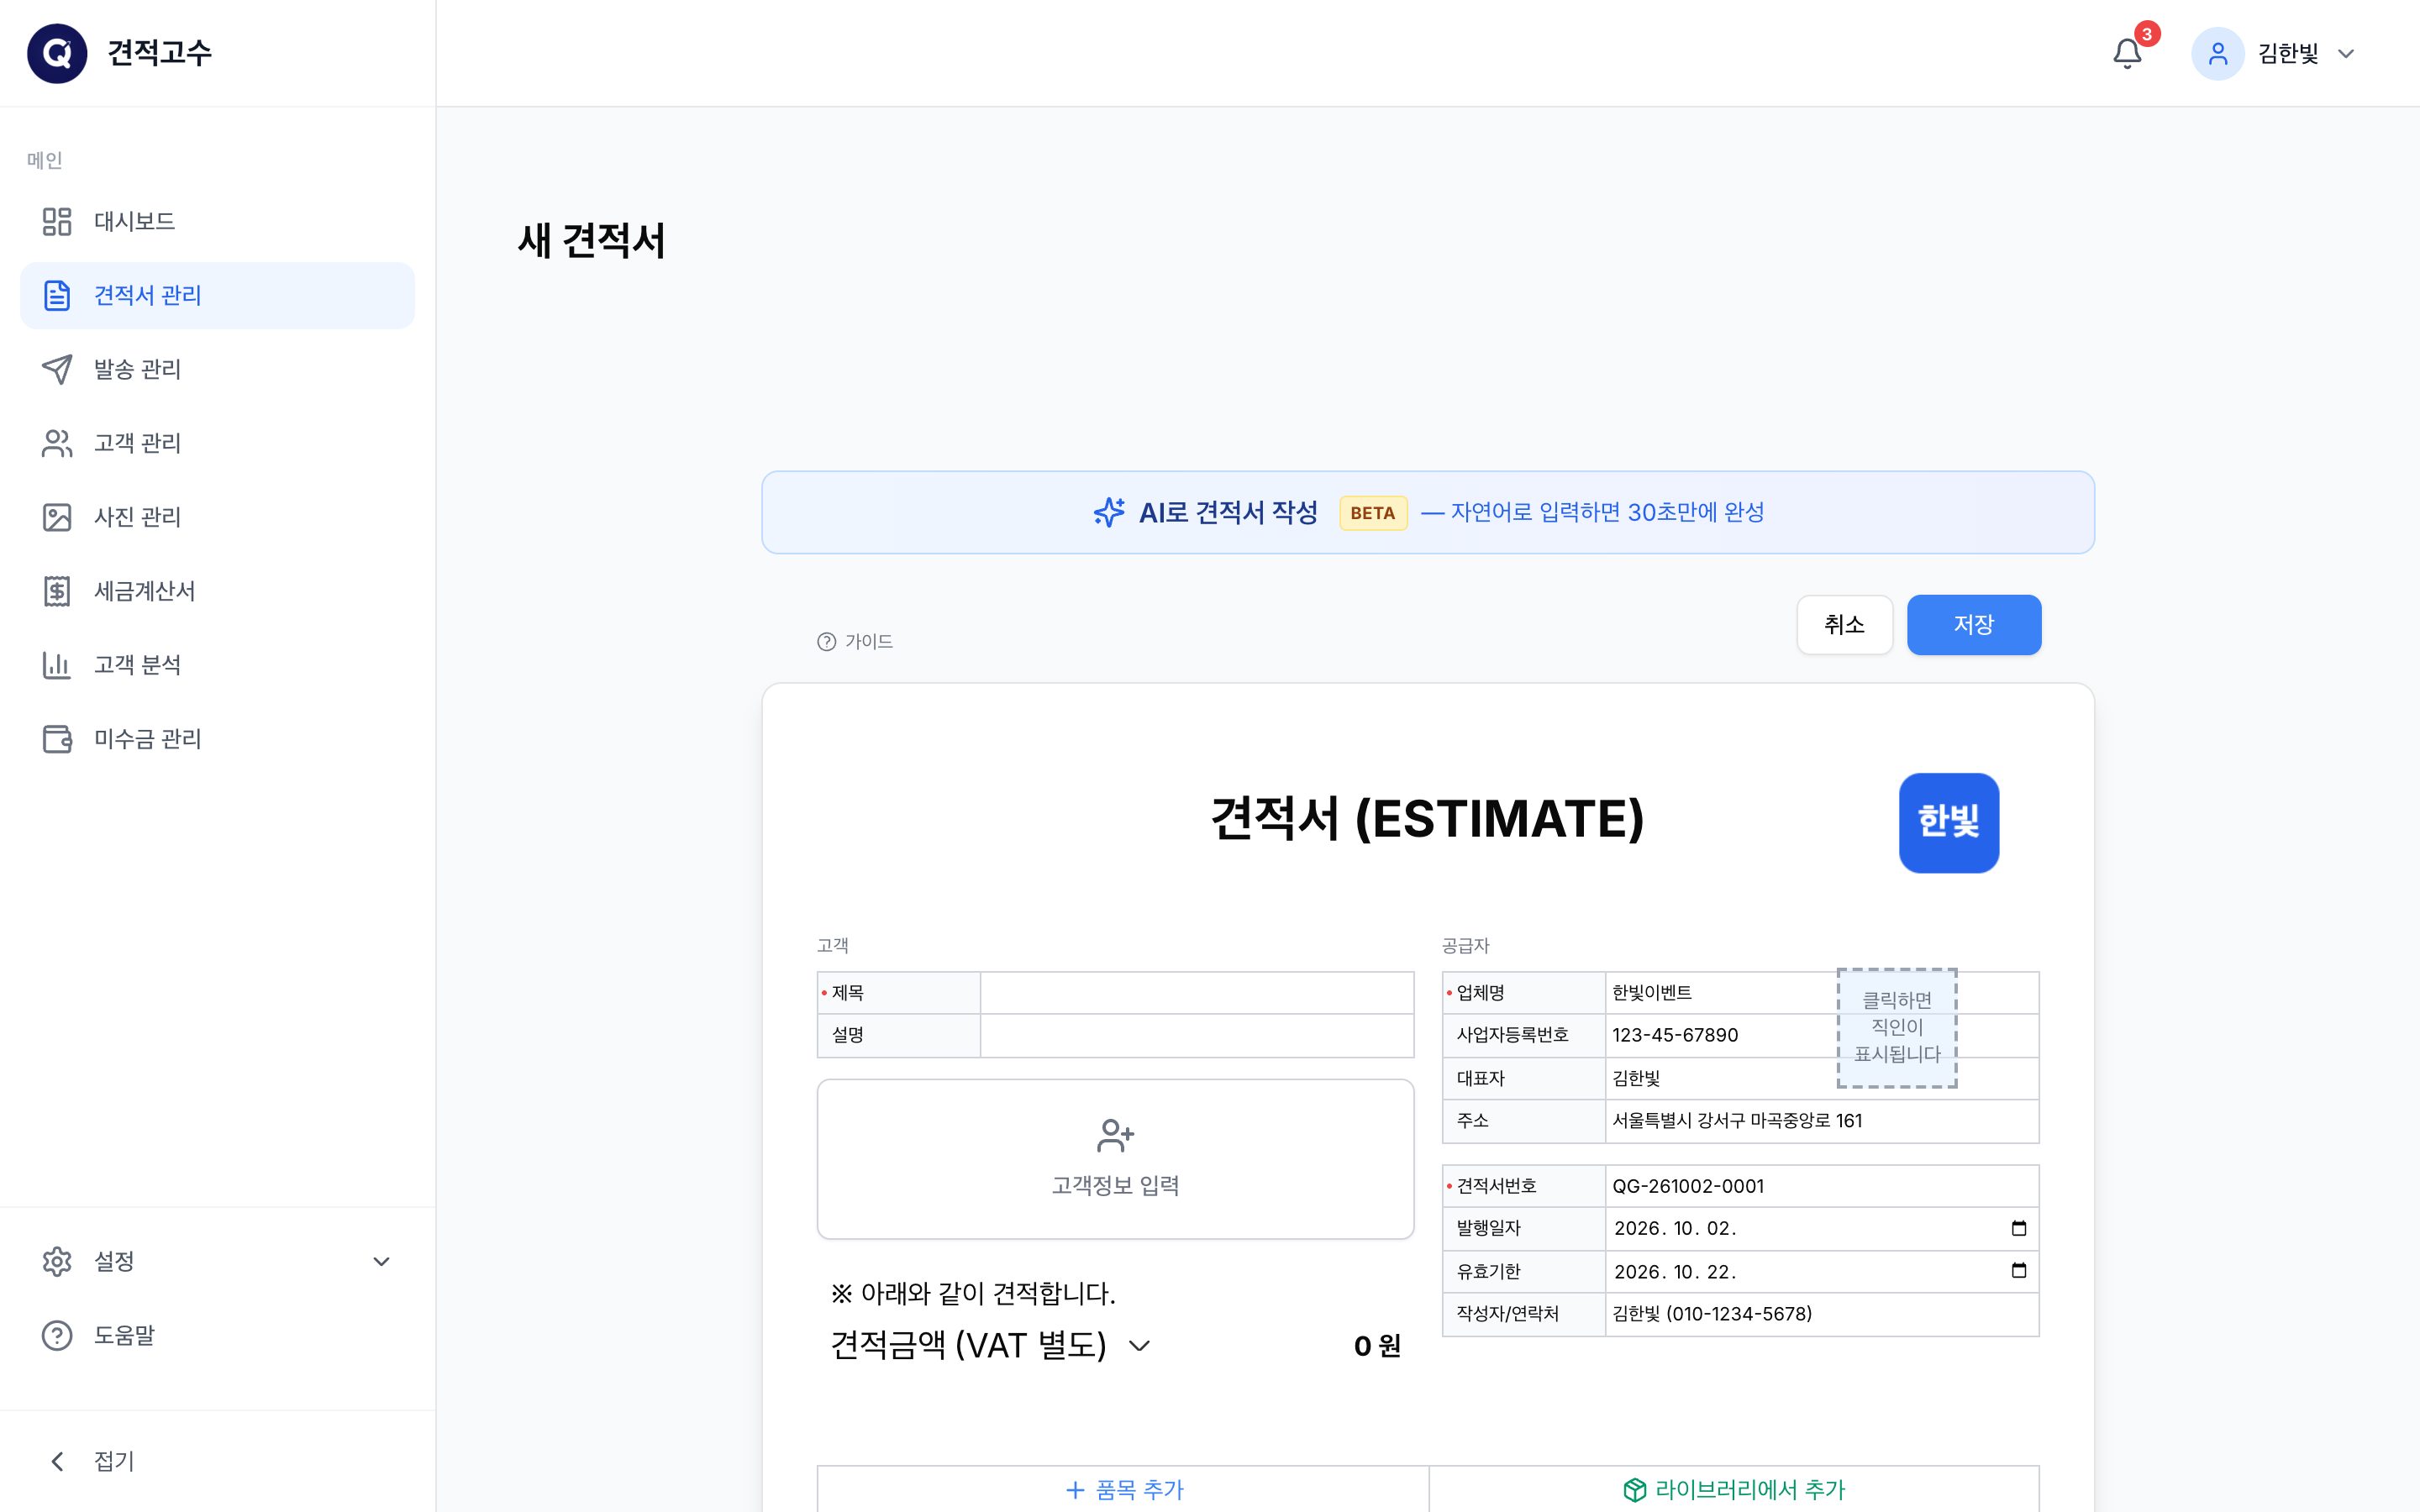Open 유효기한 calendar picker icon

(x=2018, y=1270)
